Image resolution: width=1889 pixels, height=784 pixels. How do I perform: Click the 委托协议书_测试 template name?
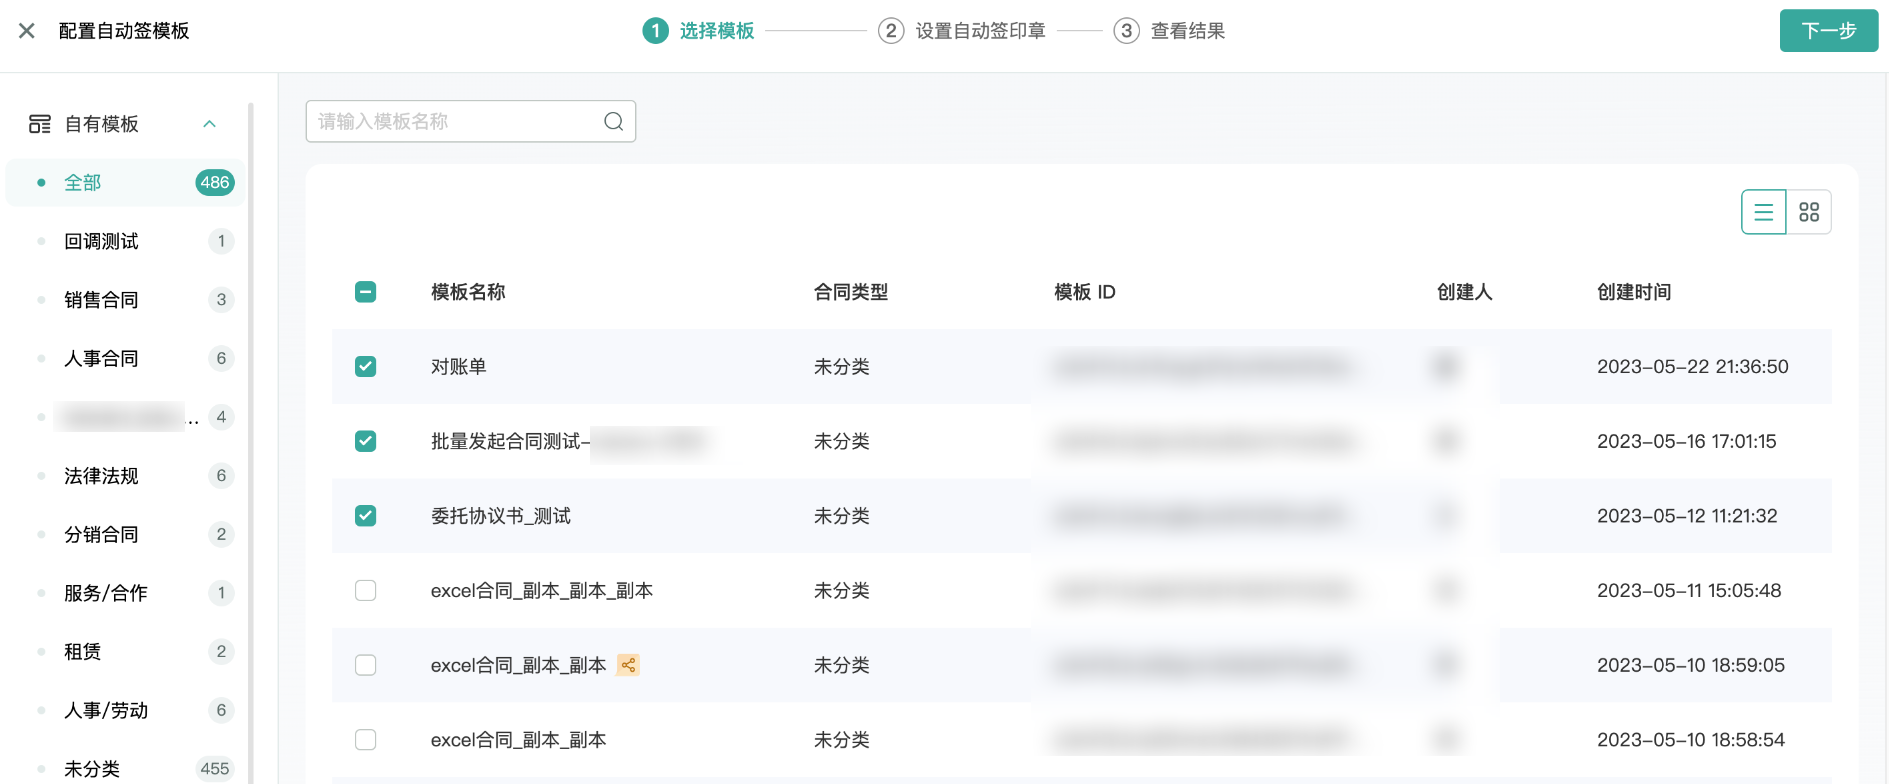point(501,516)
